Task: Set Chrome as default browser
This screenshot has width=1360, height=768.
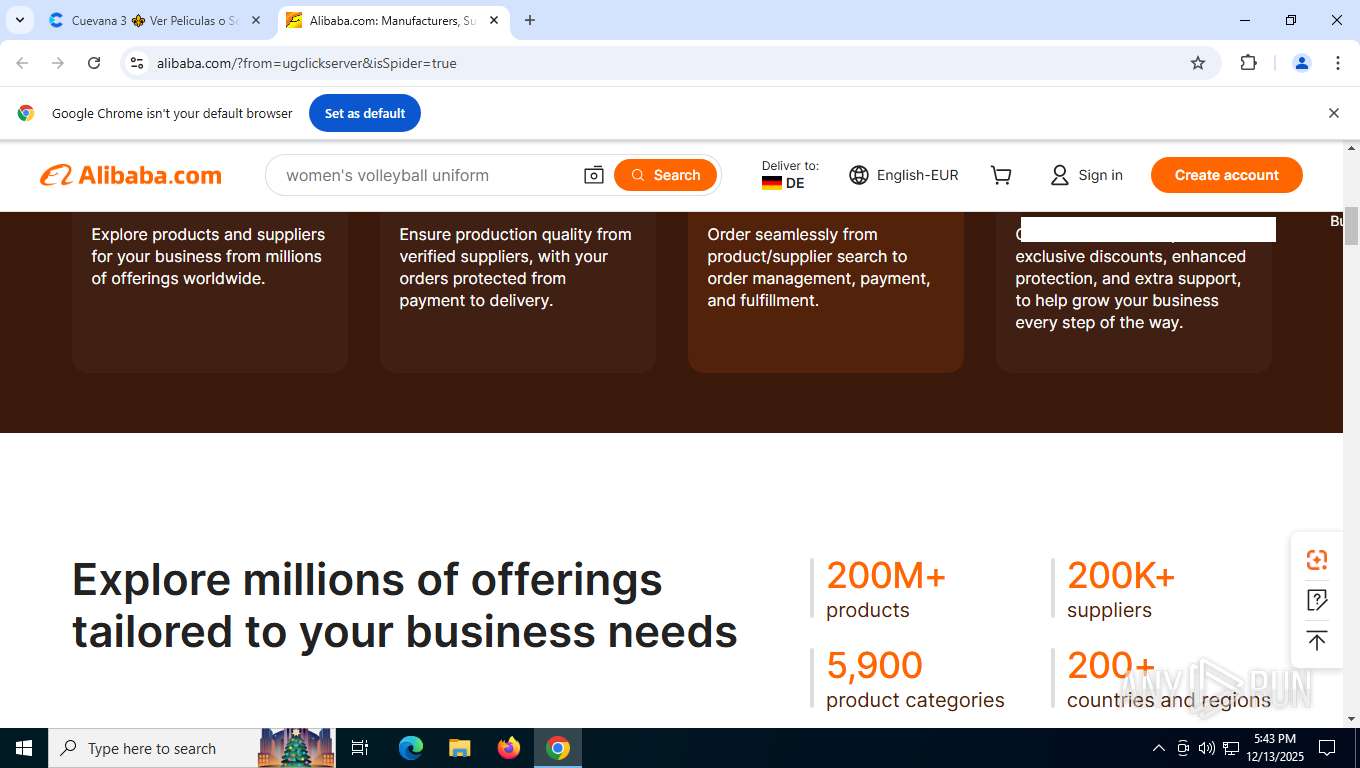Action: (x=365, y=113)
